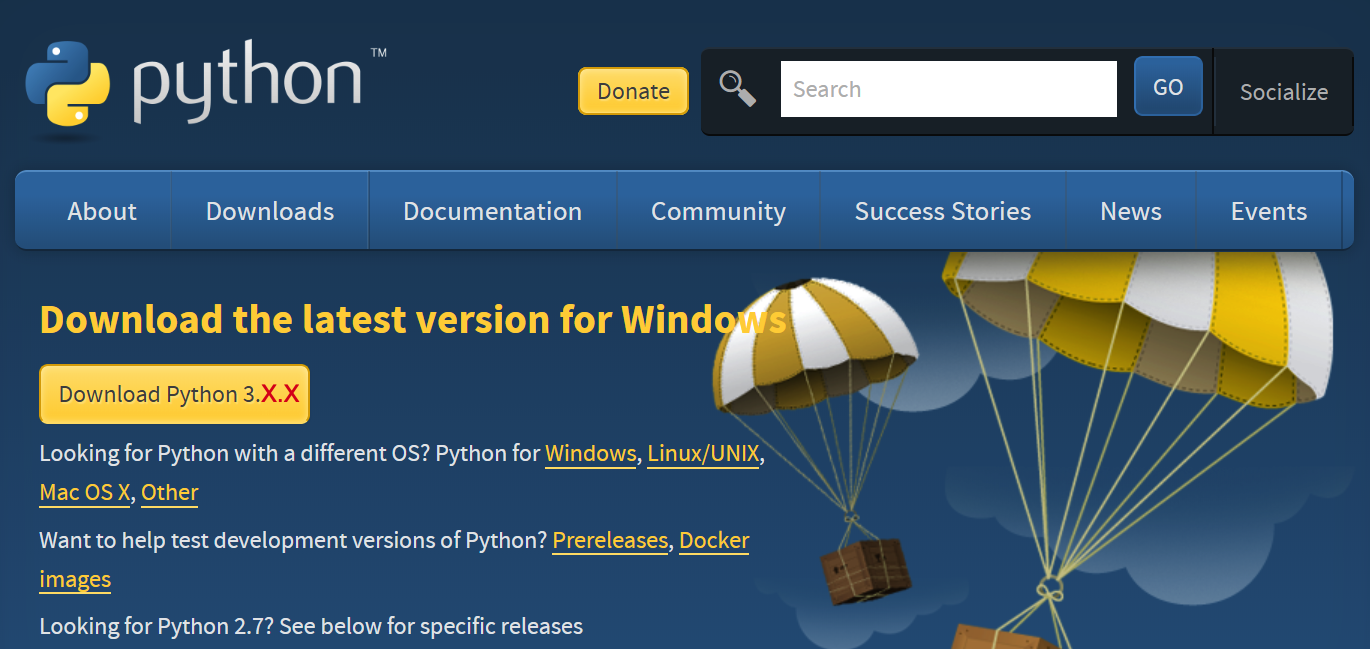The height and width of the screenshot is (649, 1370).
Task: Open the About navigation menu
Action: [x=102, y=211]
